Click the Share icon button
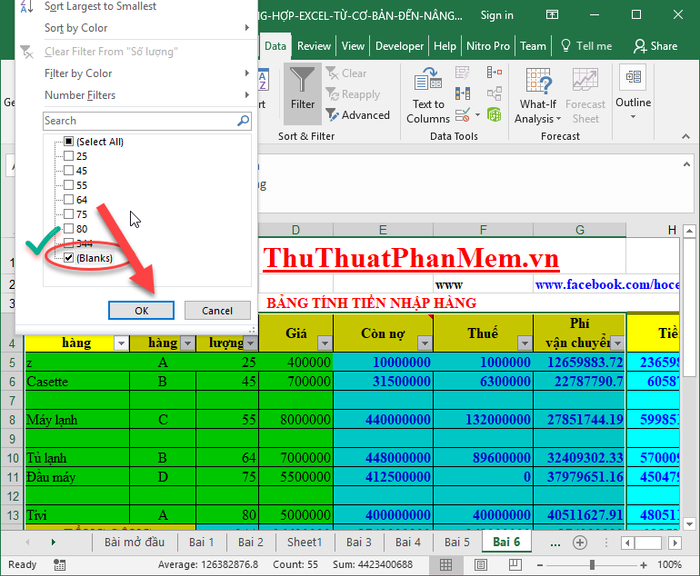This screenshot has width=700, height=576. pyautogui.click(x=656, y=46)
